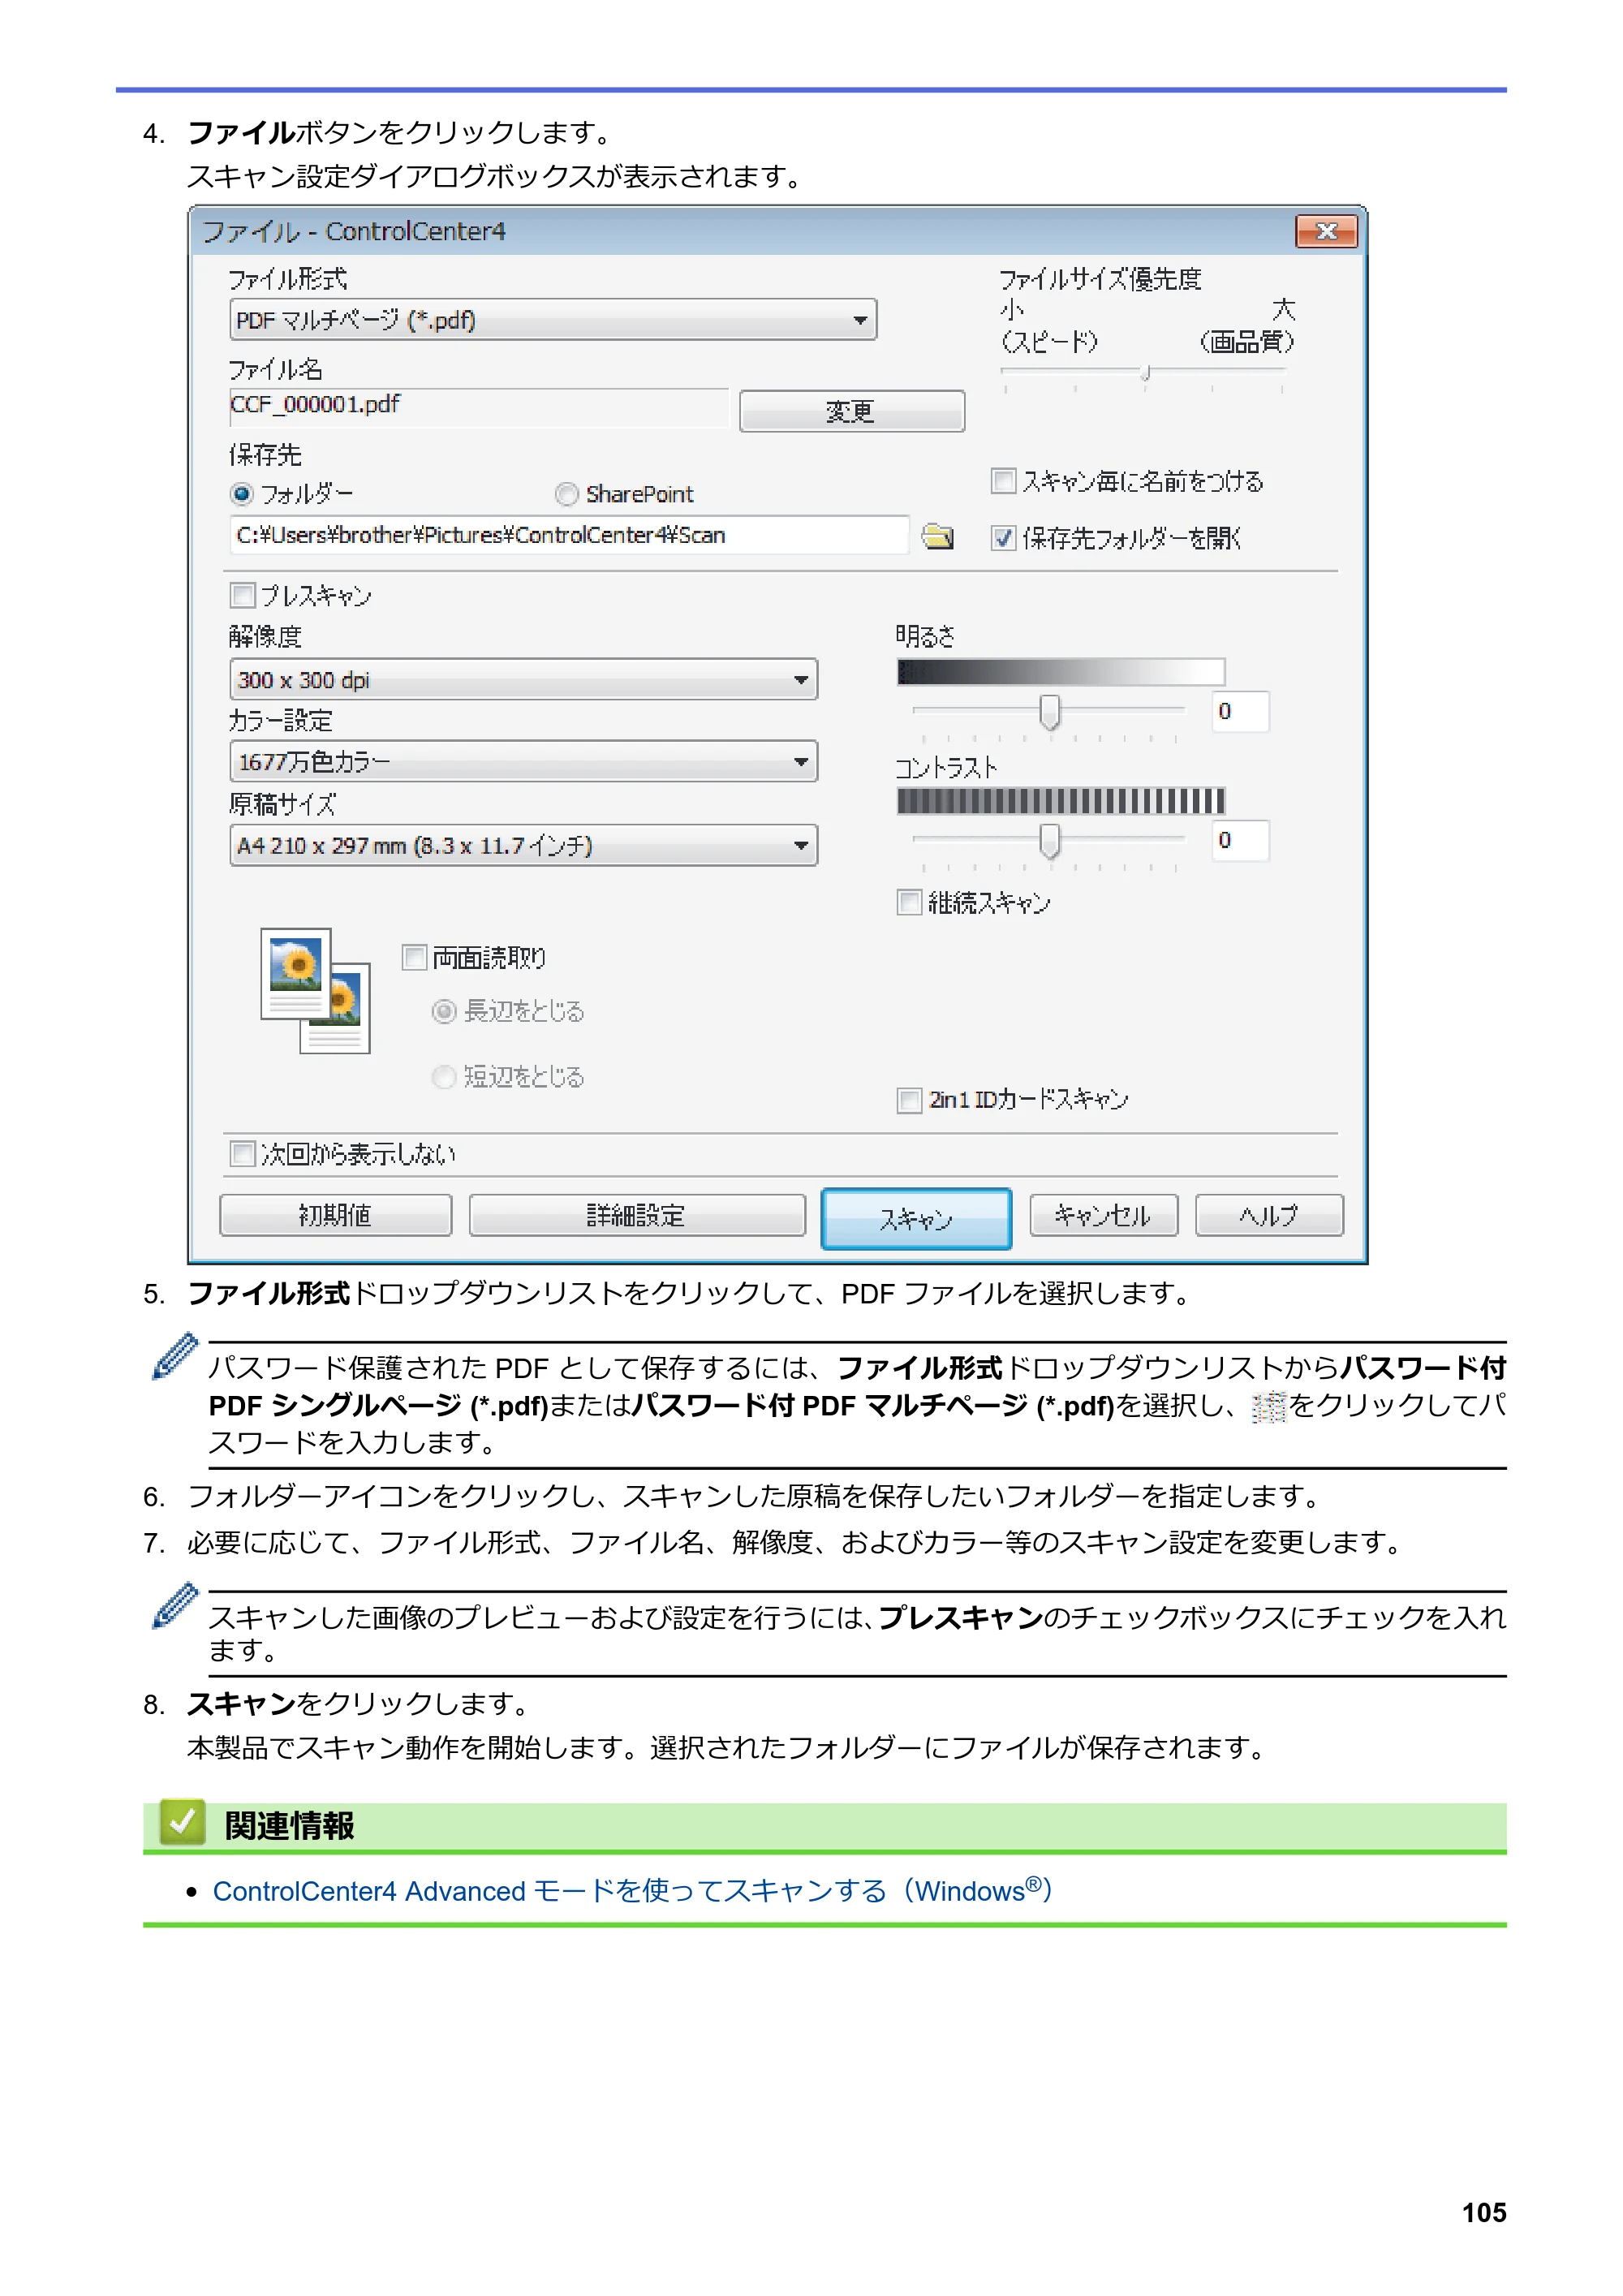Open the ファイル形式 PDF dropdown
The image size is (1623, 2296).
[553, 320]
